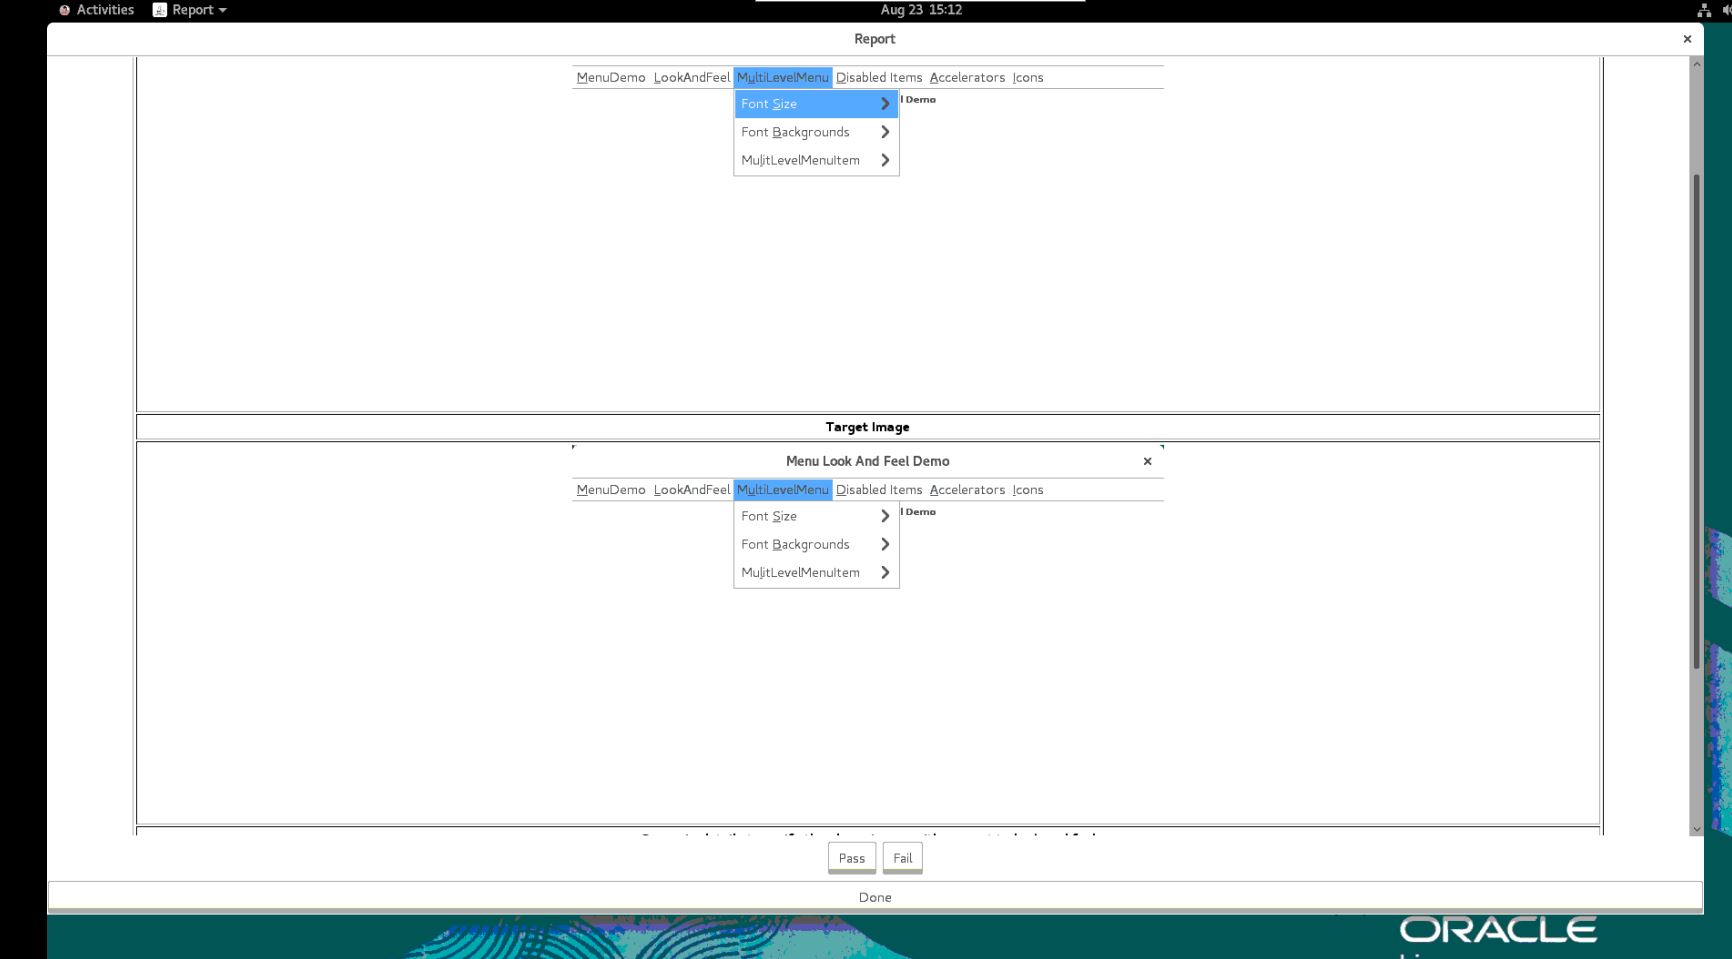
Task: Click Font Size chevron in Target Image
Action: tap(885, 516)
